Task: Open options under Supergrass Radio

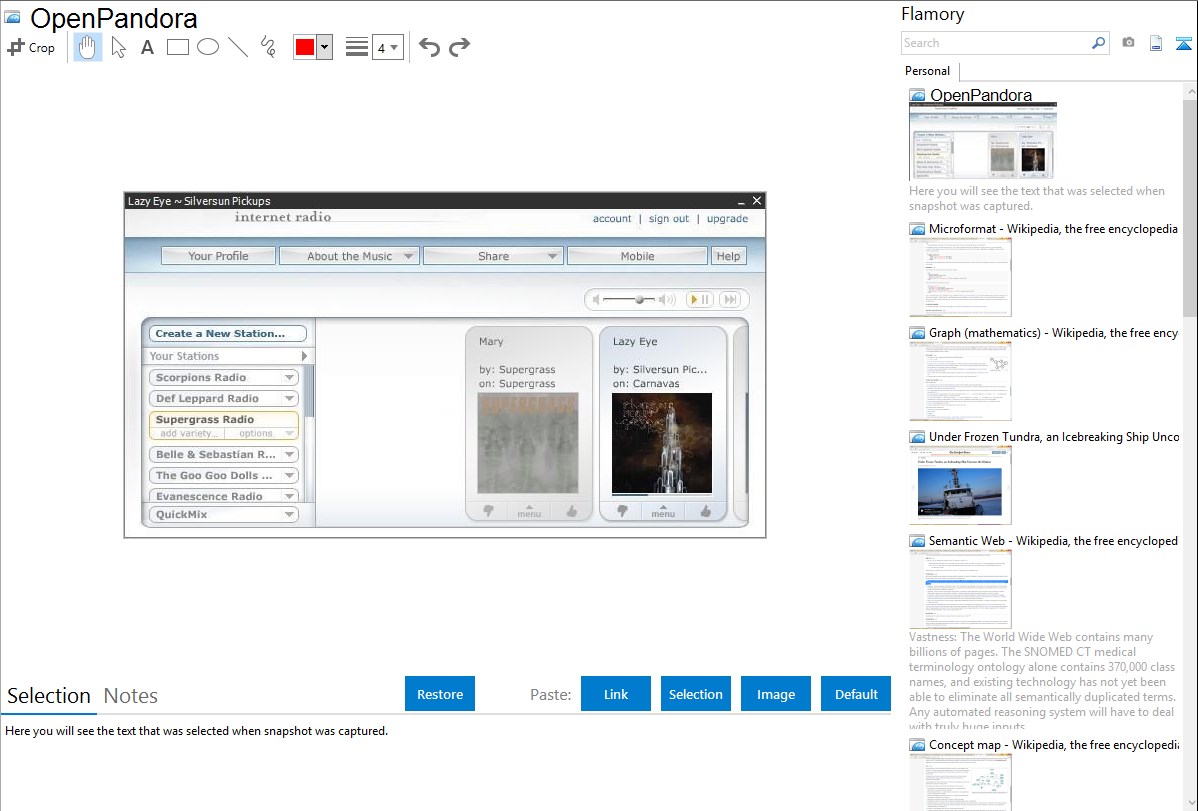Action: 256,433
